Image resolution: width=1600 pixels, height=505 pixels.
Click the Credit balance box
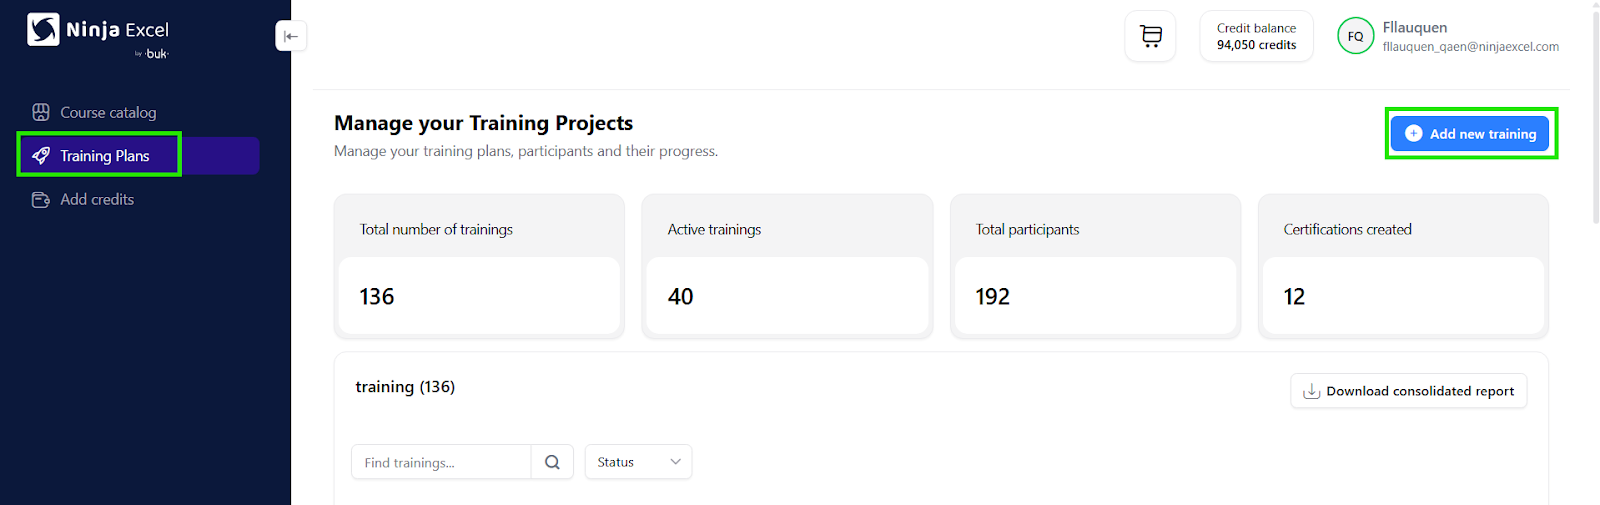tap(1256, 37)
